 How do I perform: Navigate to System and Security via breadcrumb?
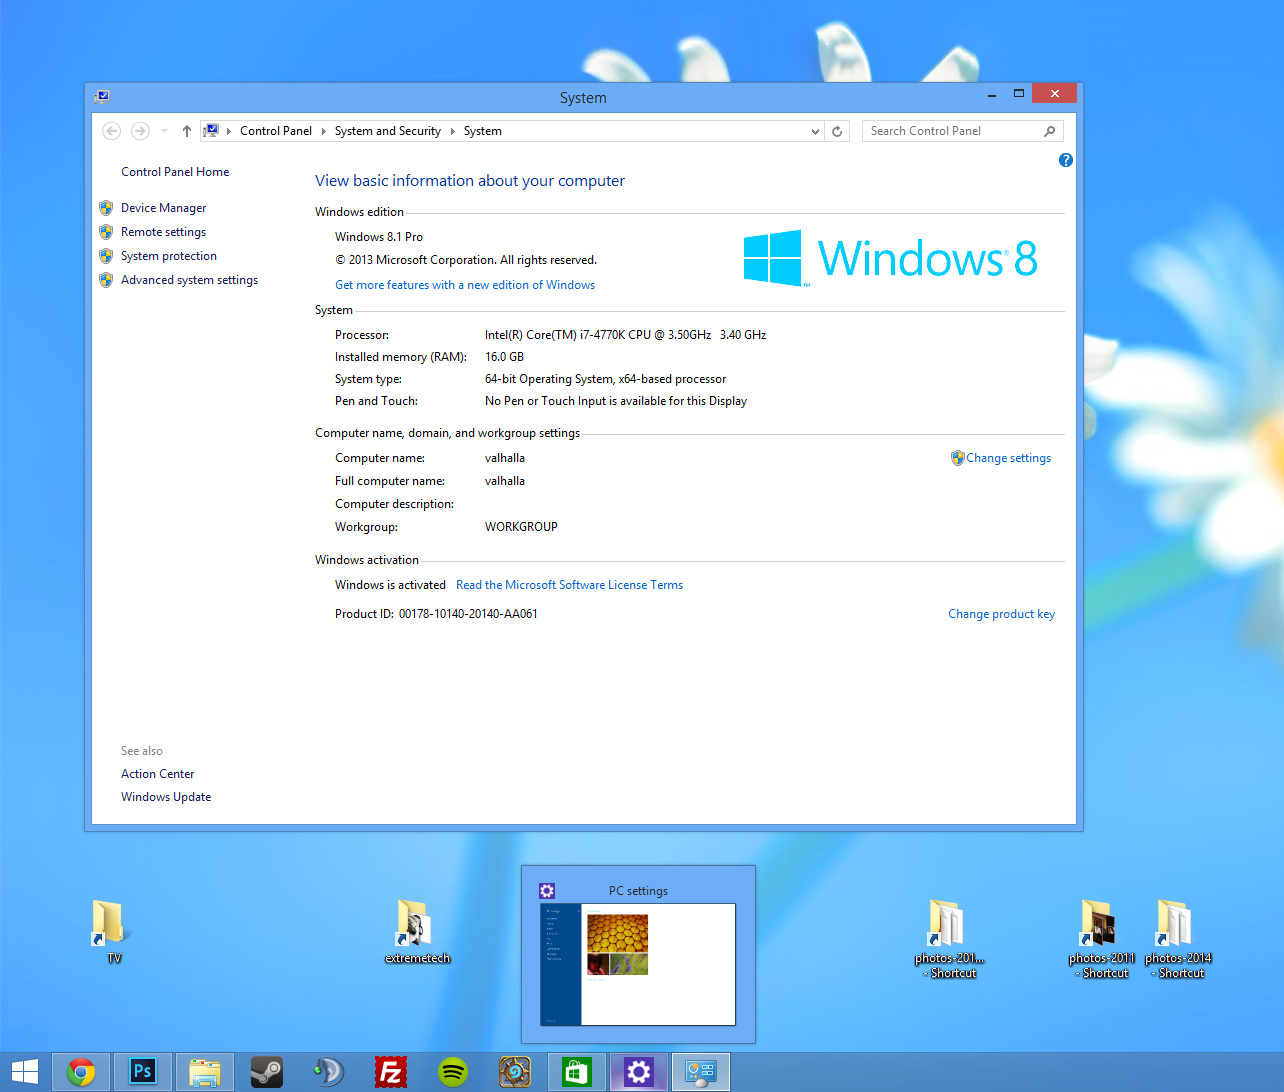(387, 130)
